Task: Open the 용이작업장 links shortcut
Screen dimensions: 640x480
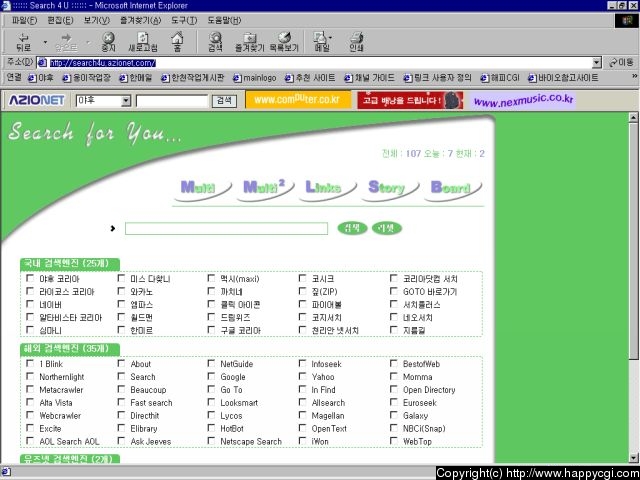Action: point(87,78)
